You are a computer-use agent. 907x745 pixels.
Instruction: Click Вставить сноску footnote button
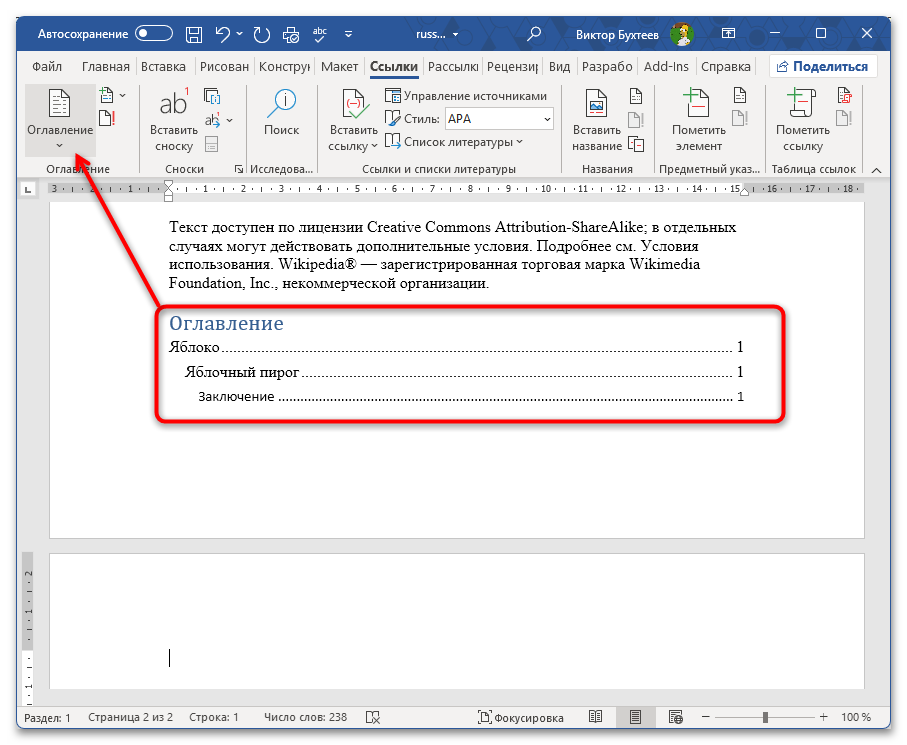[x=174, y=119]
